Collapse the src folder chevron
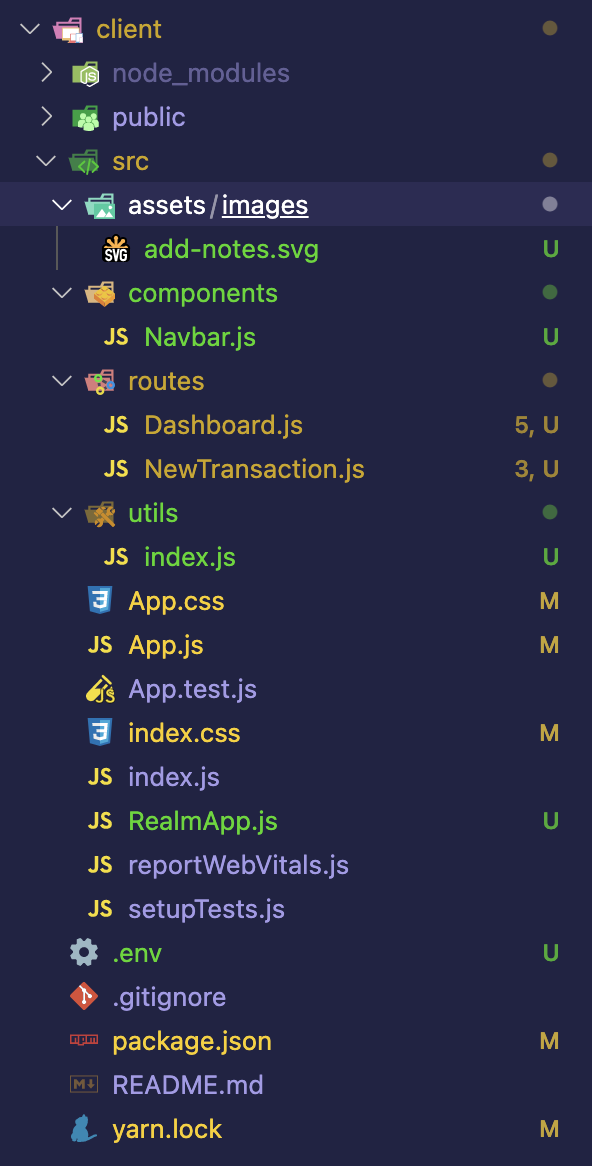 click(46, 161)
